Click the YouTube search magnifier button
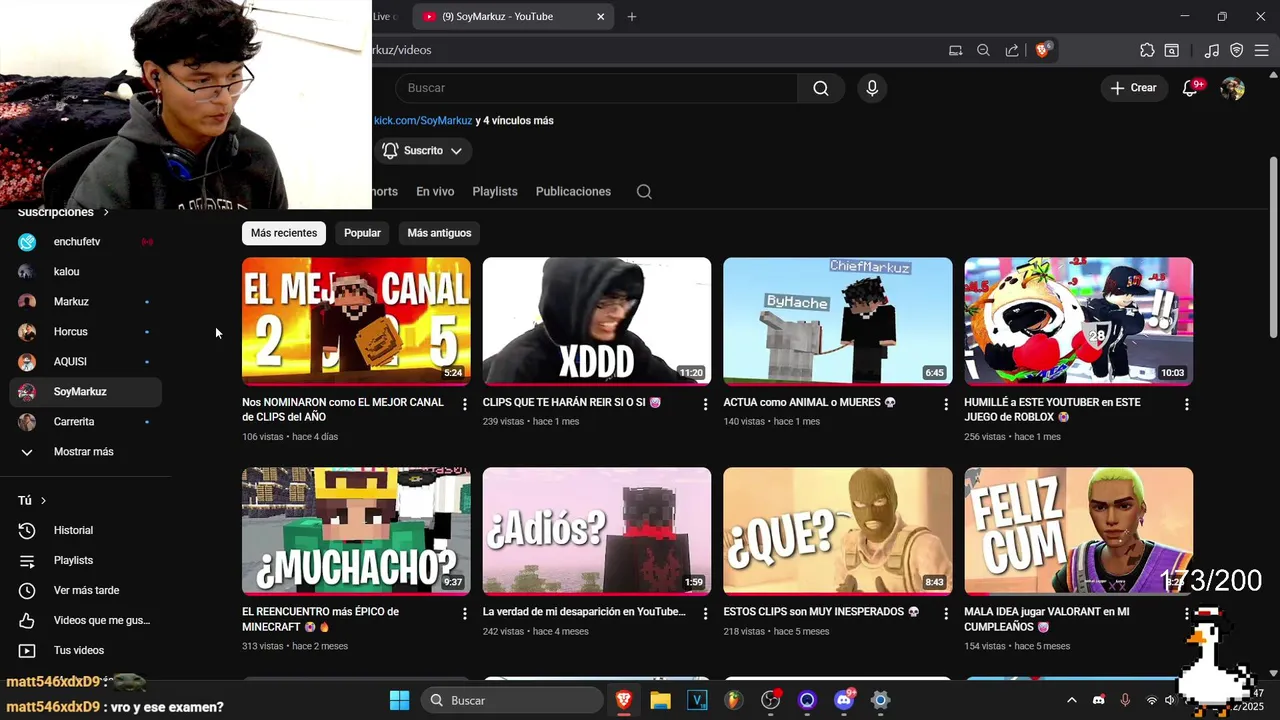Image resolution: width=1280 pixels, height=720 pixels. (821, 88)
